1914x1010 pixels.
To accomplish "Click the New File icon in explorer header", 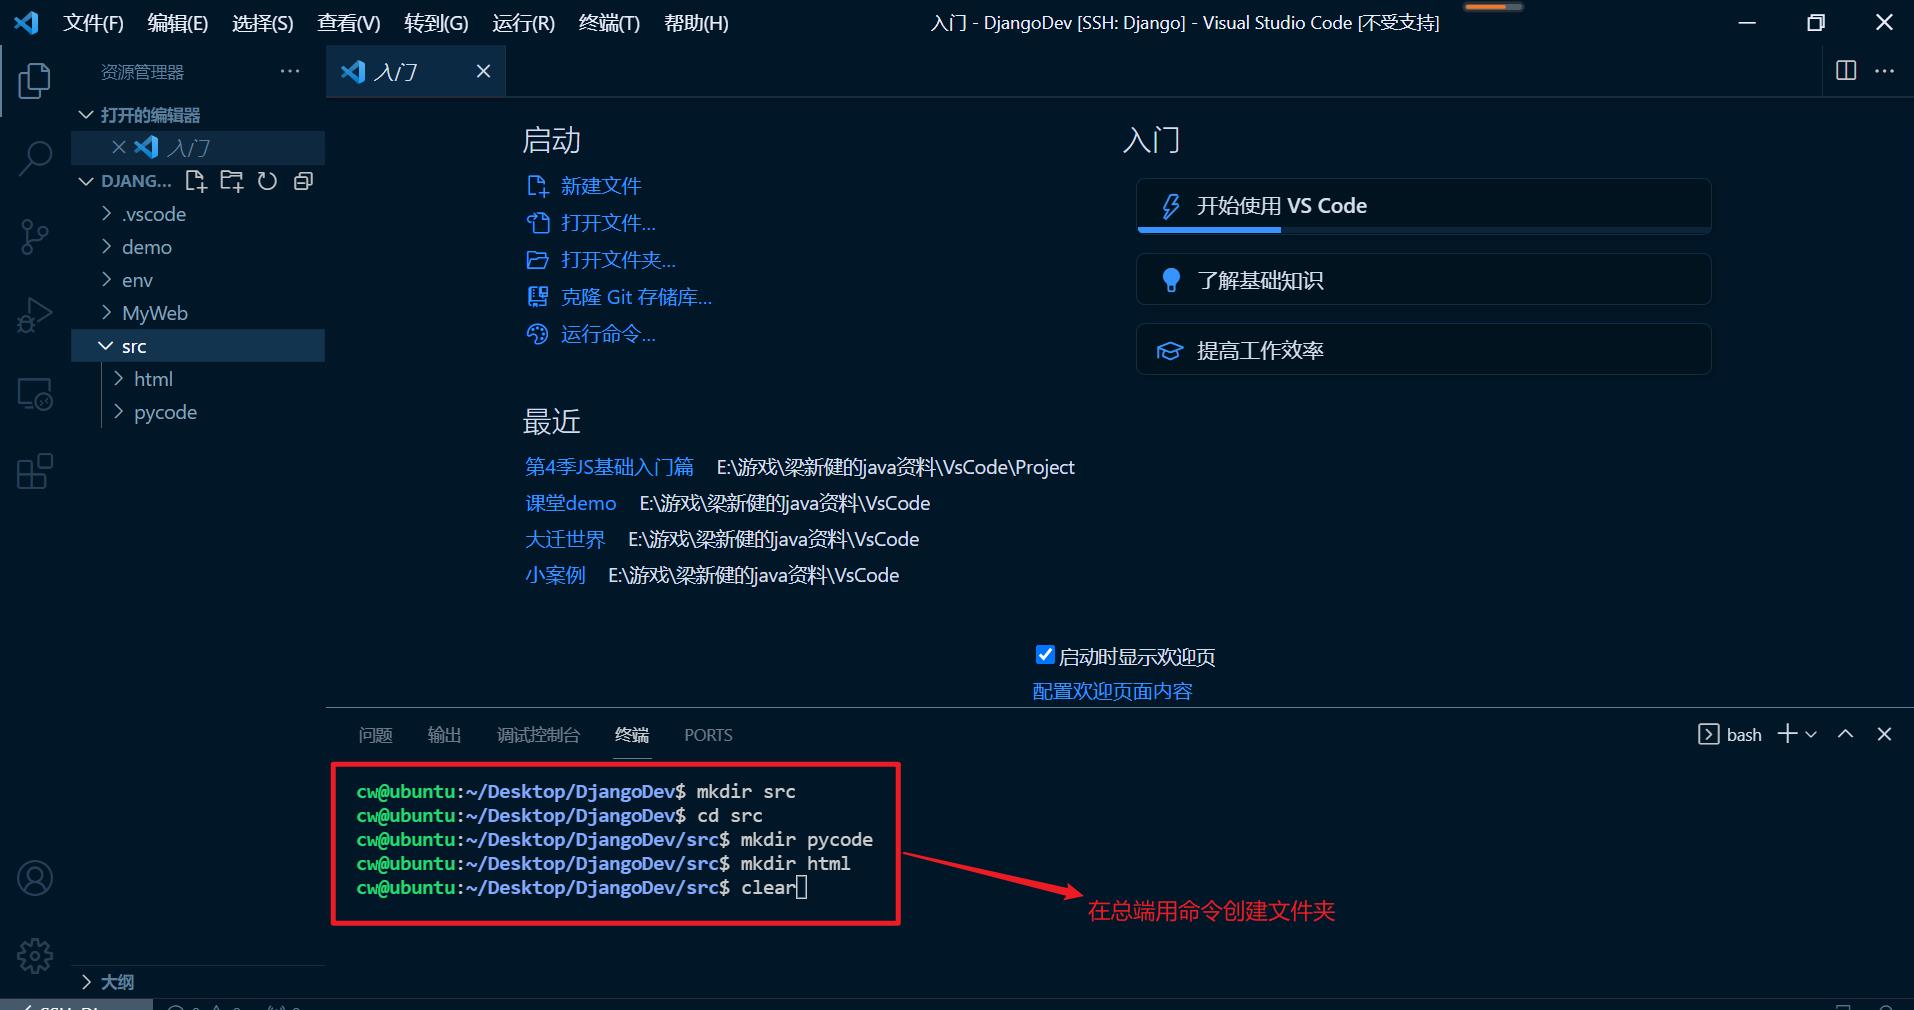I will pyautogui.click(x=196, y=181).
